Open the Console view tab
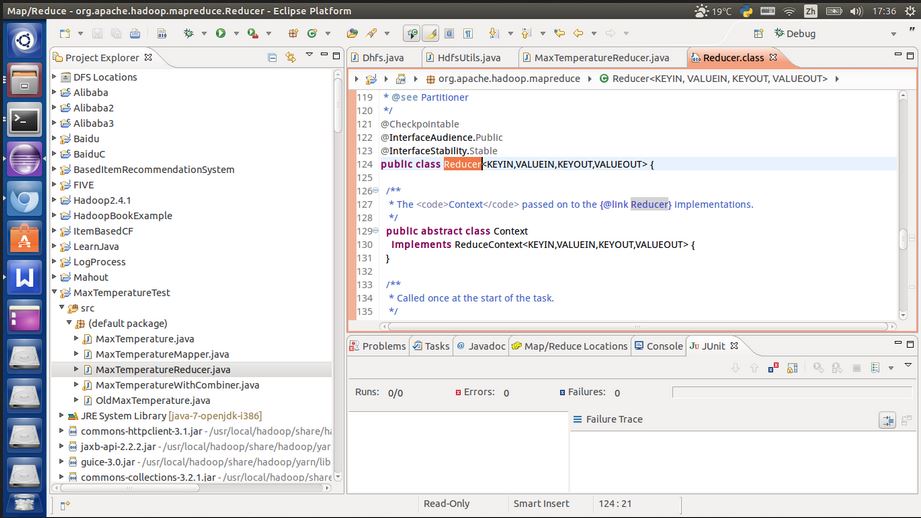Screen dimensions: 921x518 point(658,346)
